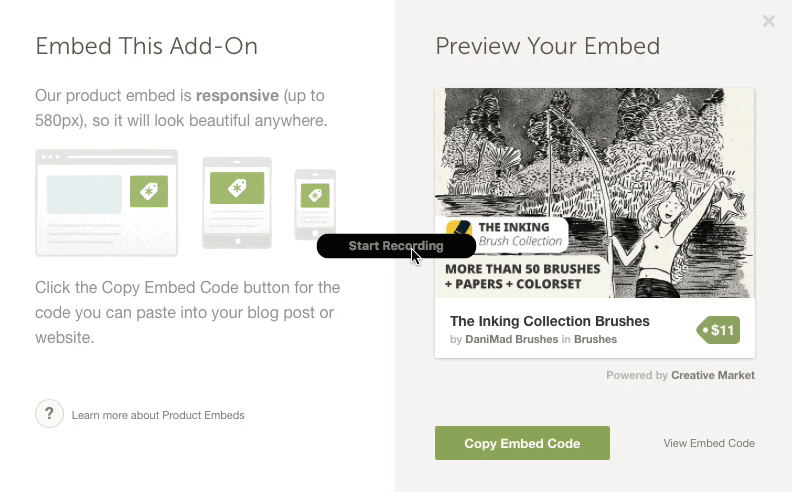Open the View Embed Code link
The width and height of the screenshot is (792, 492).
click(709, 443)
